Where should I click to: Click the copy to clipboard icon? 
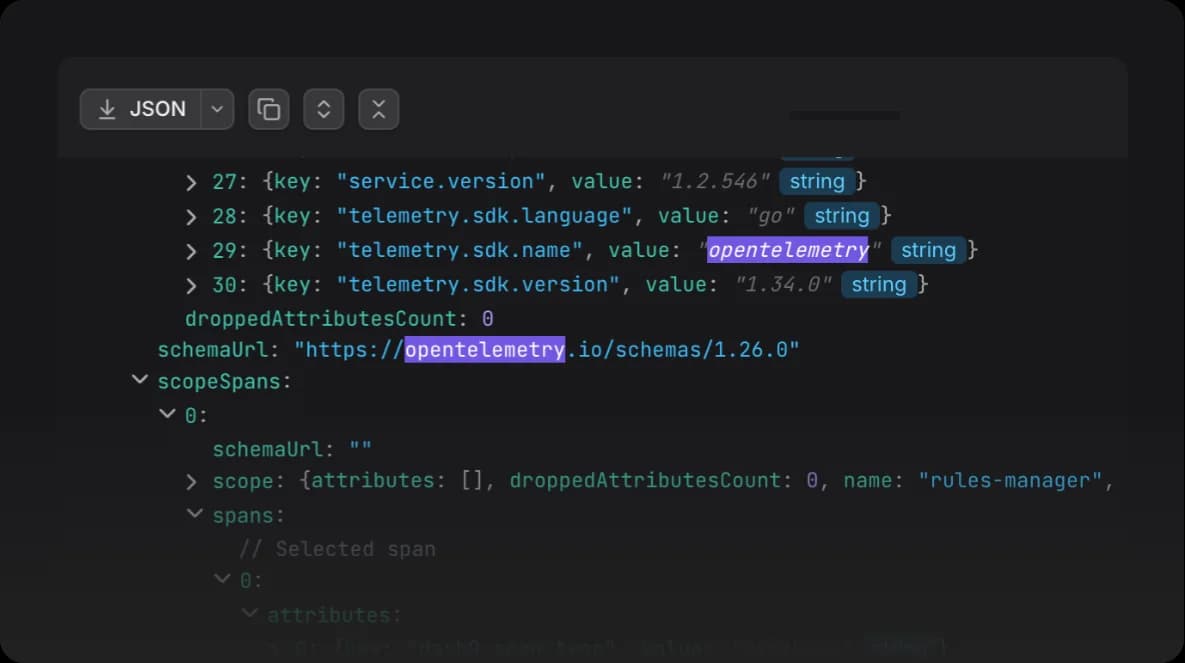(269, 110)
